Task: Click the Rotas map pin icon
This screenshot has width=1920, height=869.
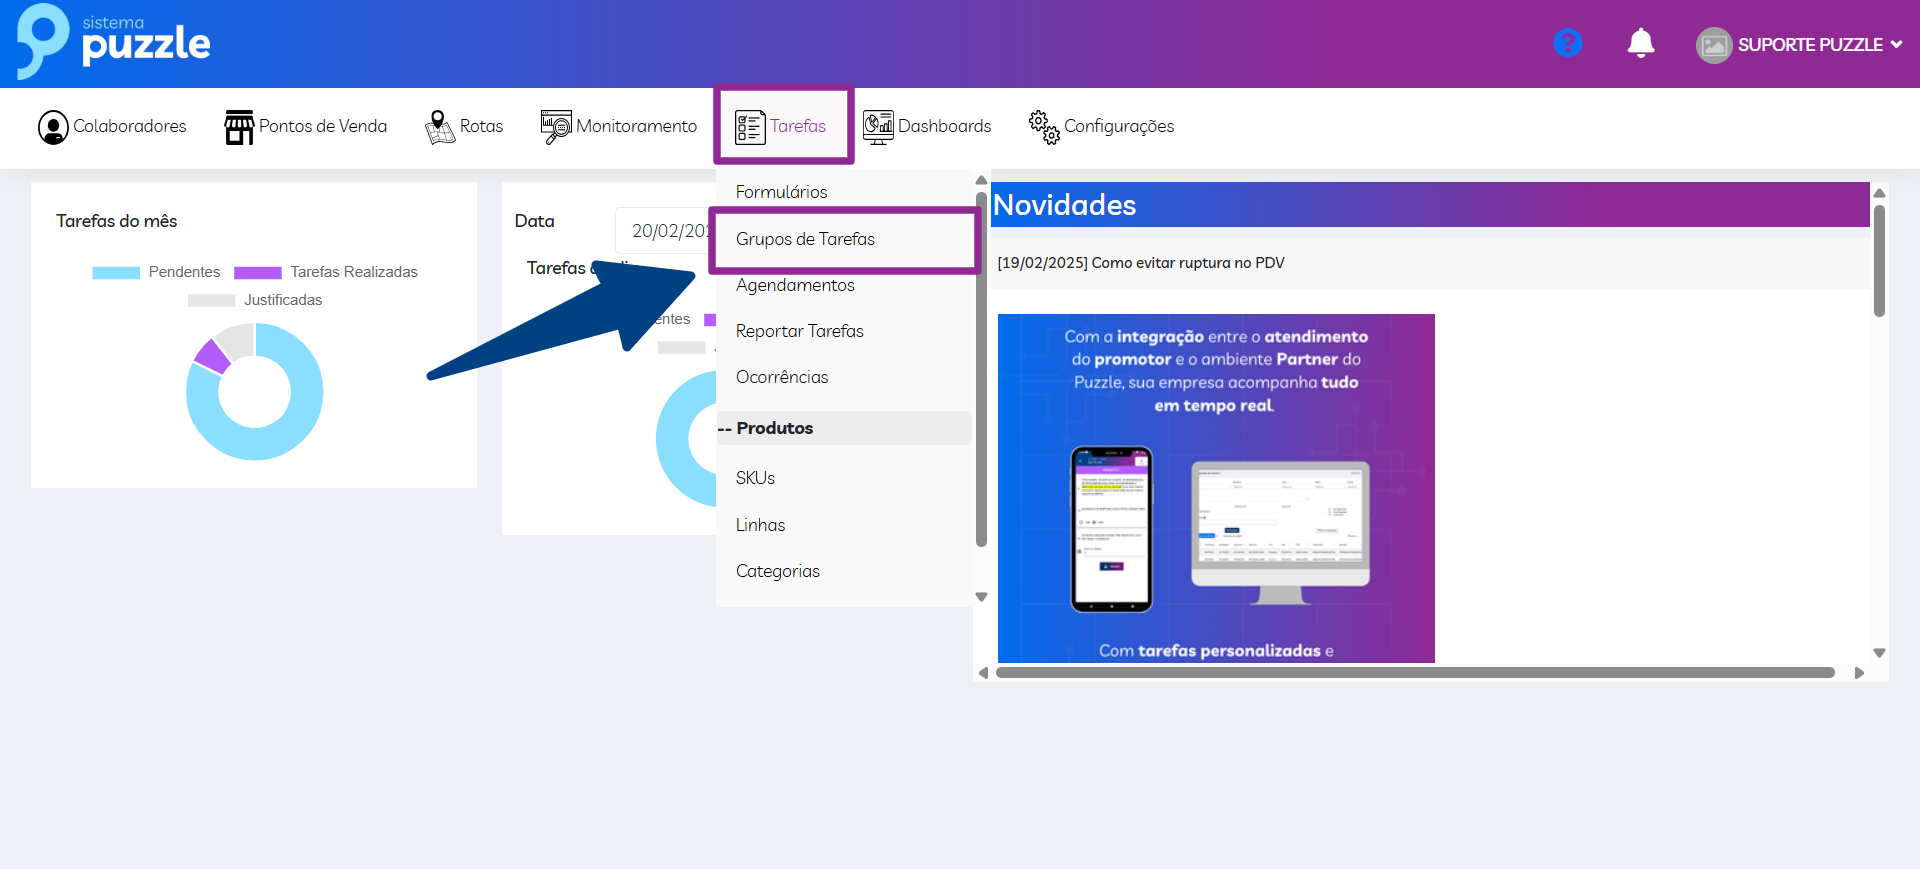Action: [439, 127]
